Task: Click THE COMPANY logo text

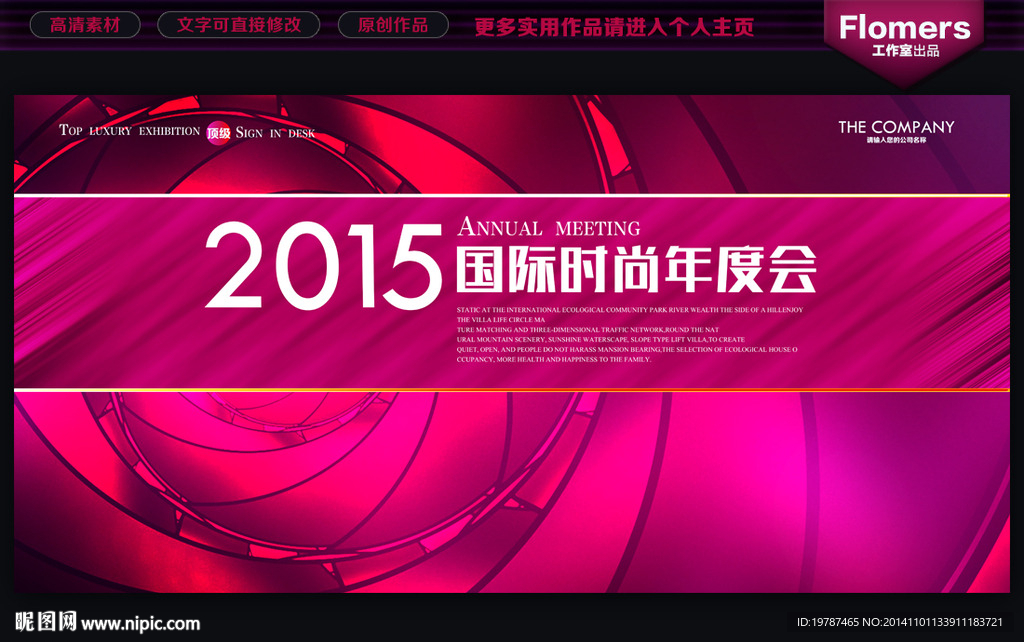Action: pyautogui.click(x=896, y=127)
